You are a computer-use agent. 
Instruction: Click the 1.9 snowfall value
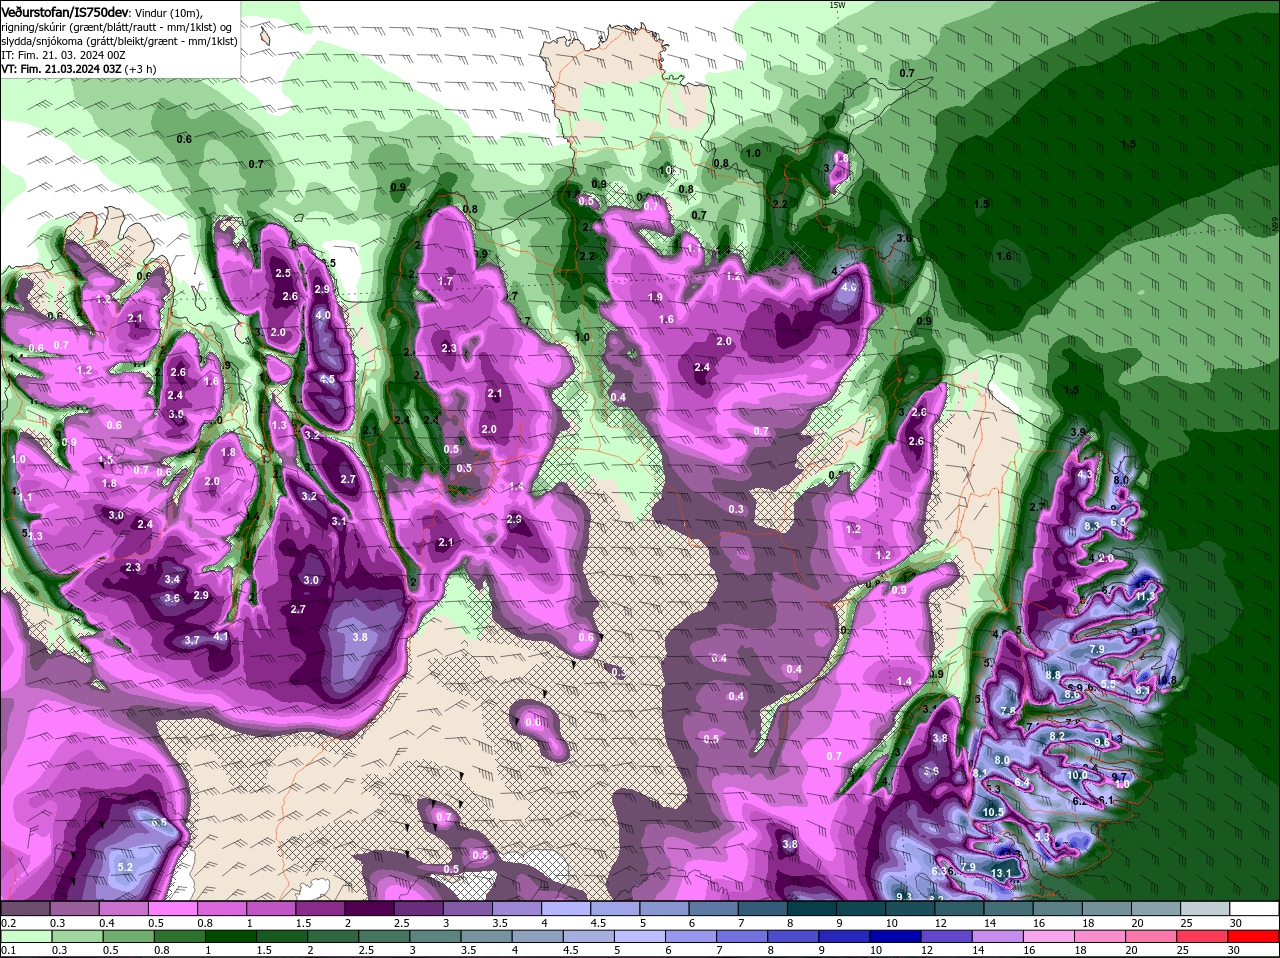[x=655, y=297]
